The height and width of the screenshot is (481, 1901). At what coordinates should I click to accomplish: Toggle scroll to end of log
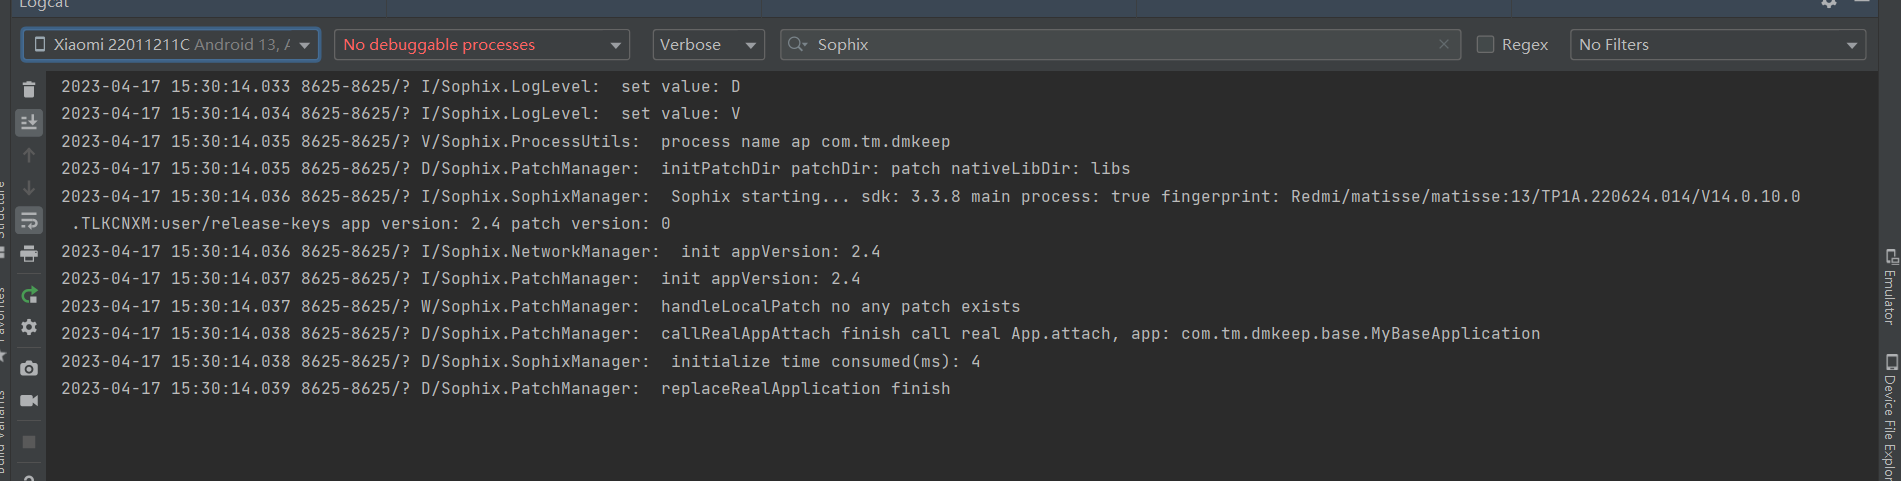click(x=29, y=122)
